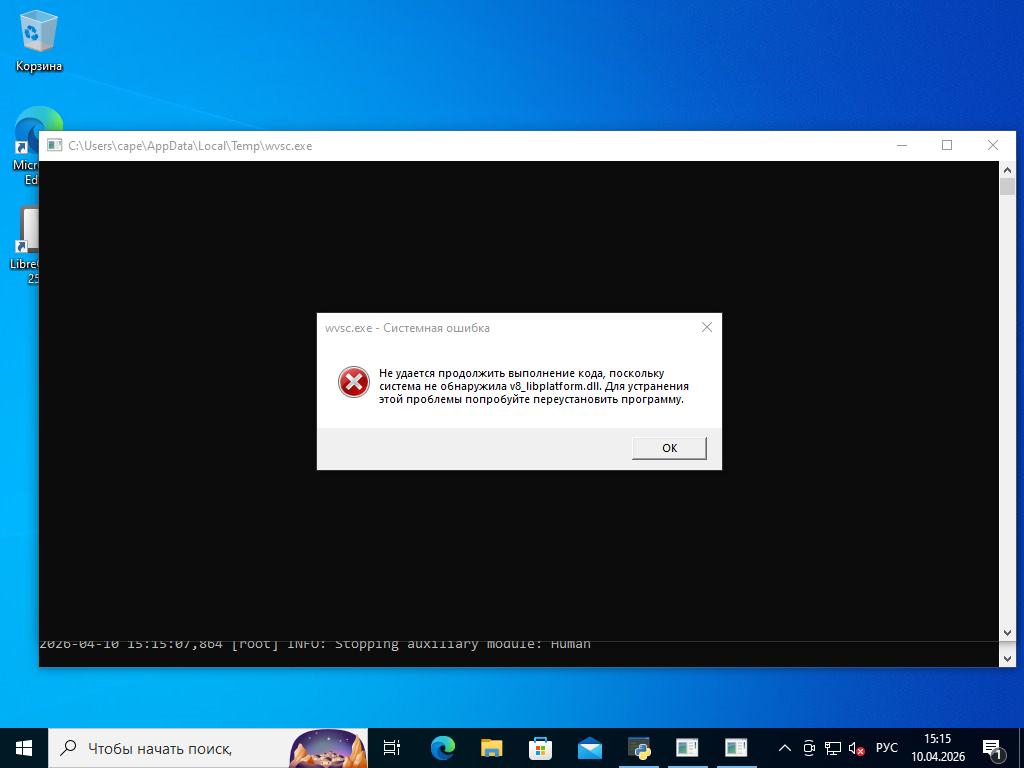Screen dimensions: 1024x768
Task: Open Microsoft Store from the taskbar
Action: pos(540,748)
